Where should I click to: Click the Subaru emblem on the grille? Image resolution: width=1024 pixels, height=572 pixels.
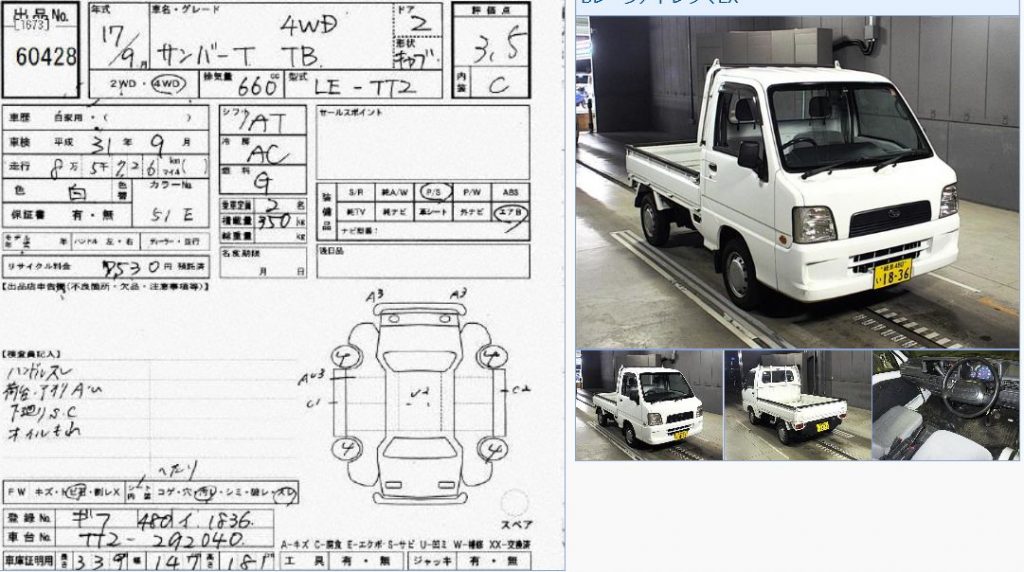[x=894, y=214]
